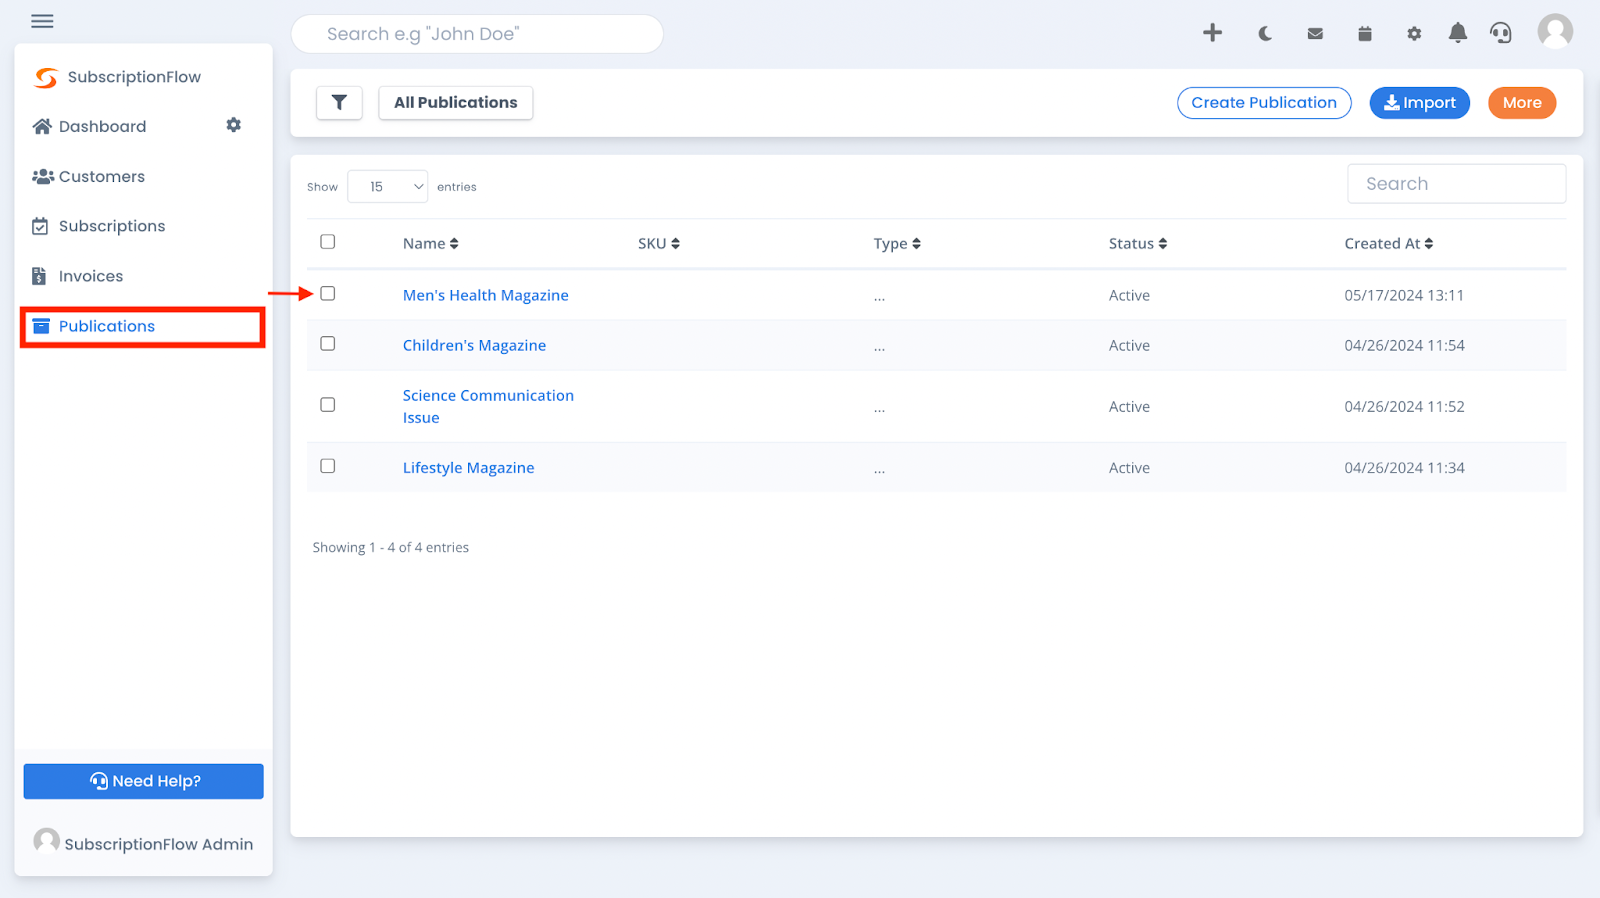Click the Import button
The image size is (1600, 898).
point(1419,102)
